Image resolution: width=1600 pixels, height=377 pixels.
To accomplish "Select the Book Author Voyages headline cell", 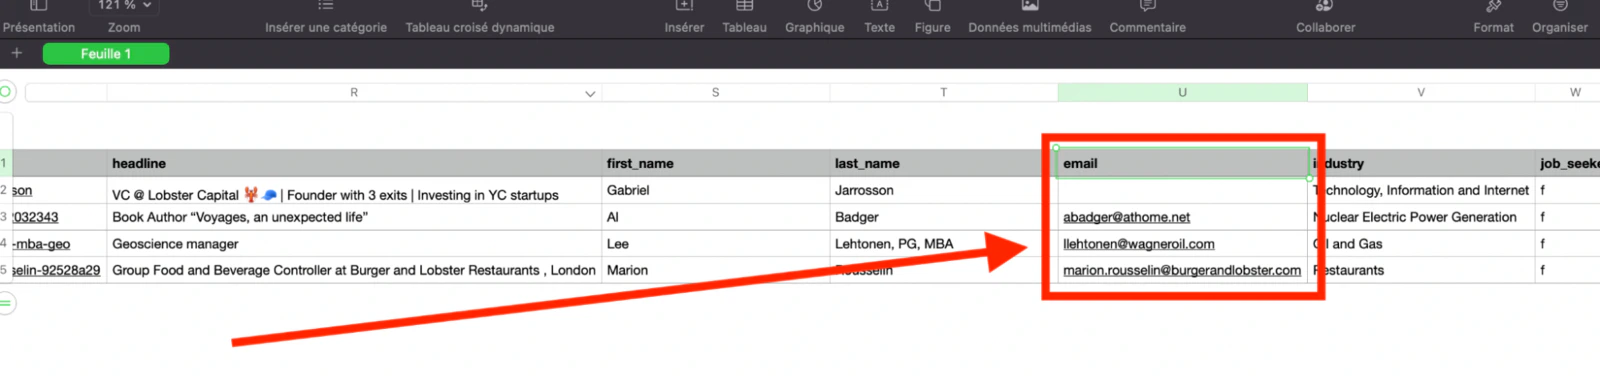I will 354,217.
